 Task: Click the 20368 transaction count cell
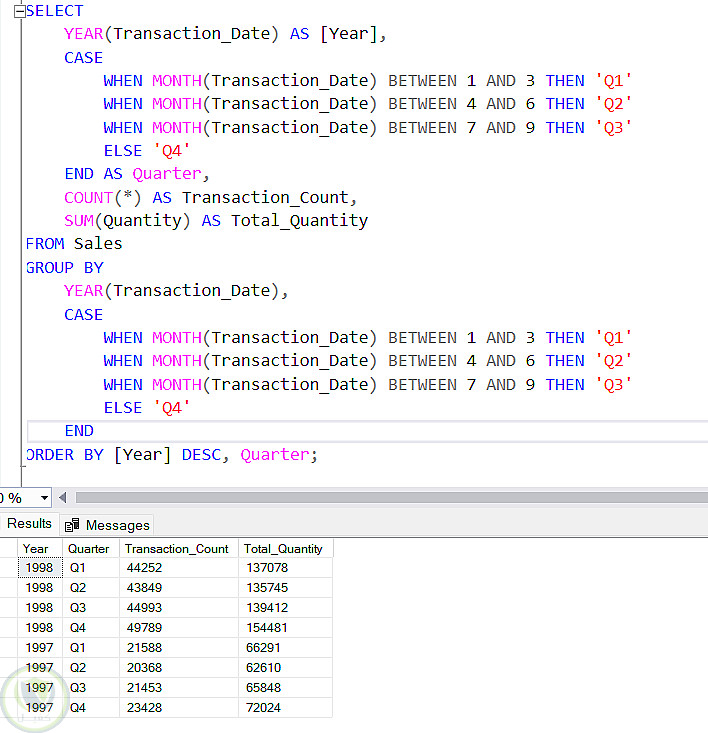[x=179, y=668]
